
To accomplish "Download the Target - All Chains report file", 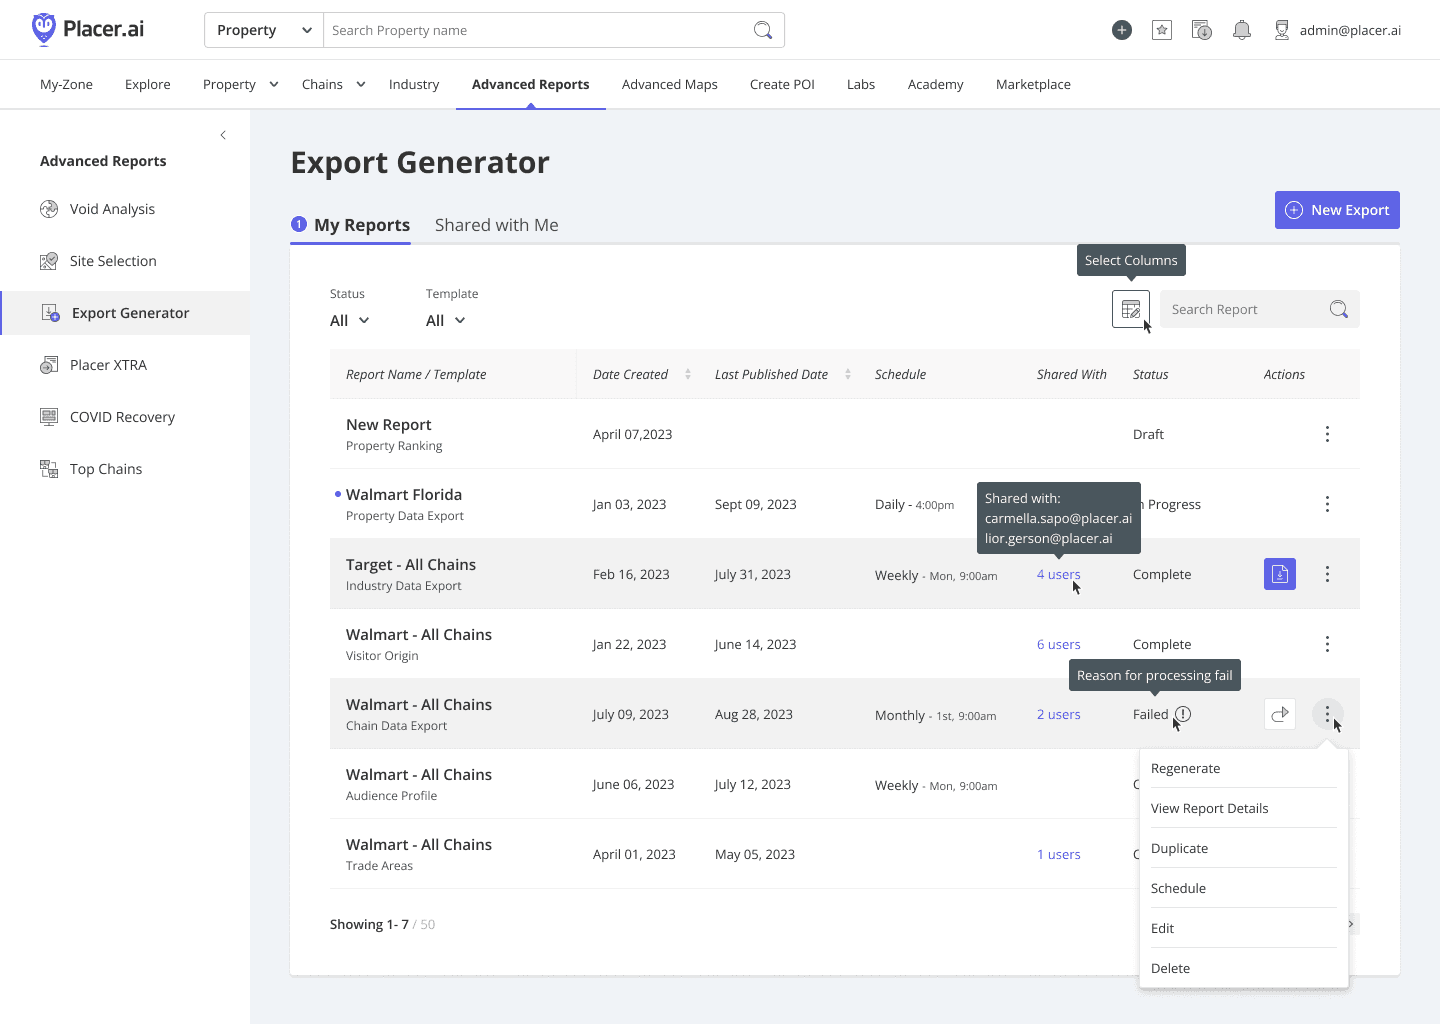I will (x=1280, y=574).
